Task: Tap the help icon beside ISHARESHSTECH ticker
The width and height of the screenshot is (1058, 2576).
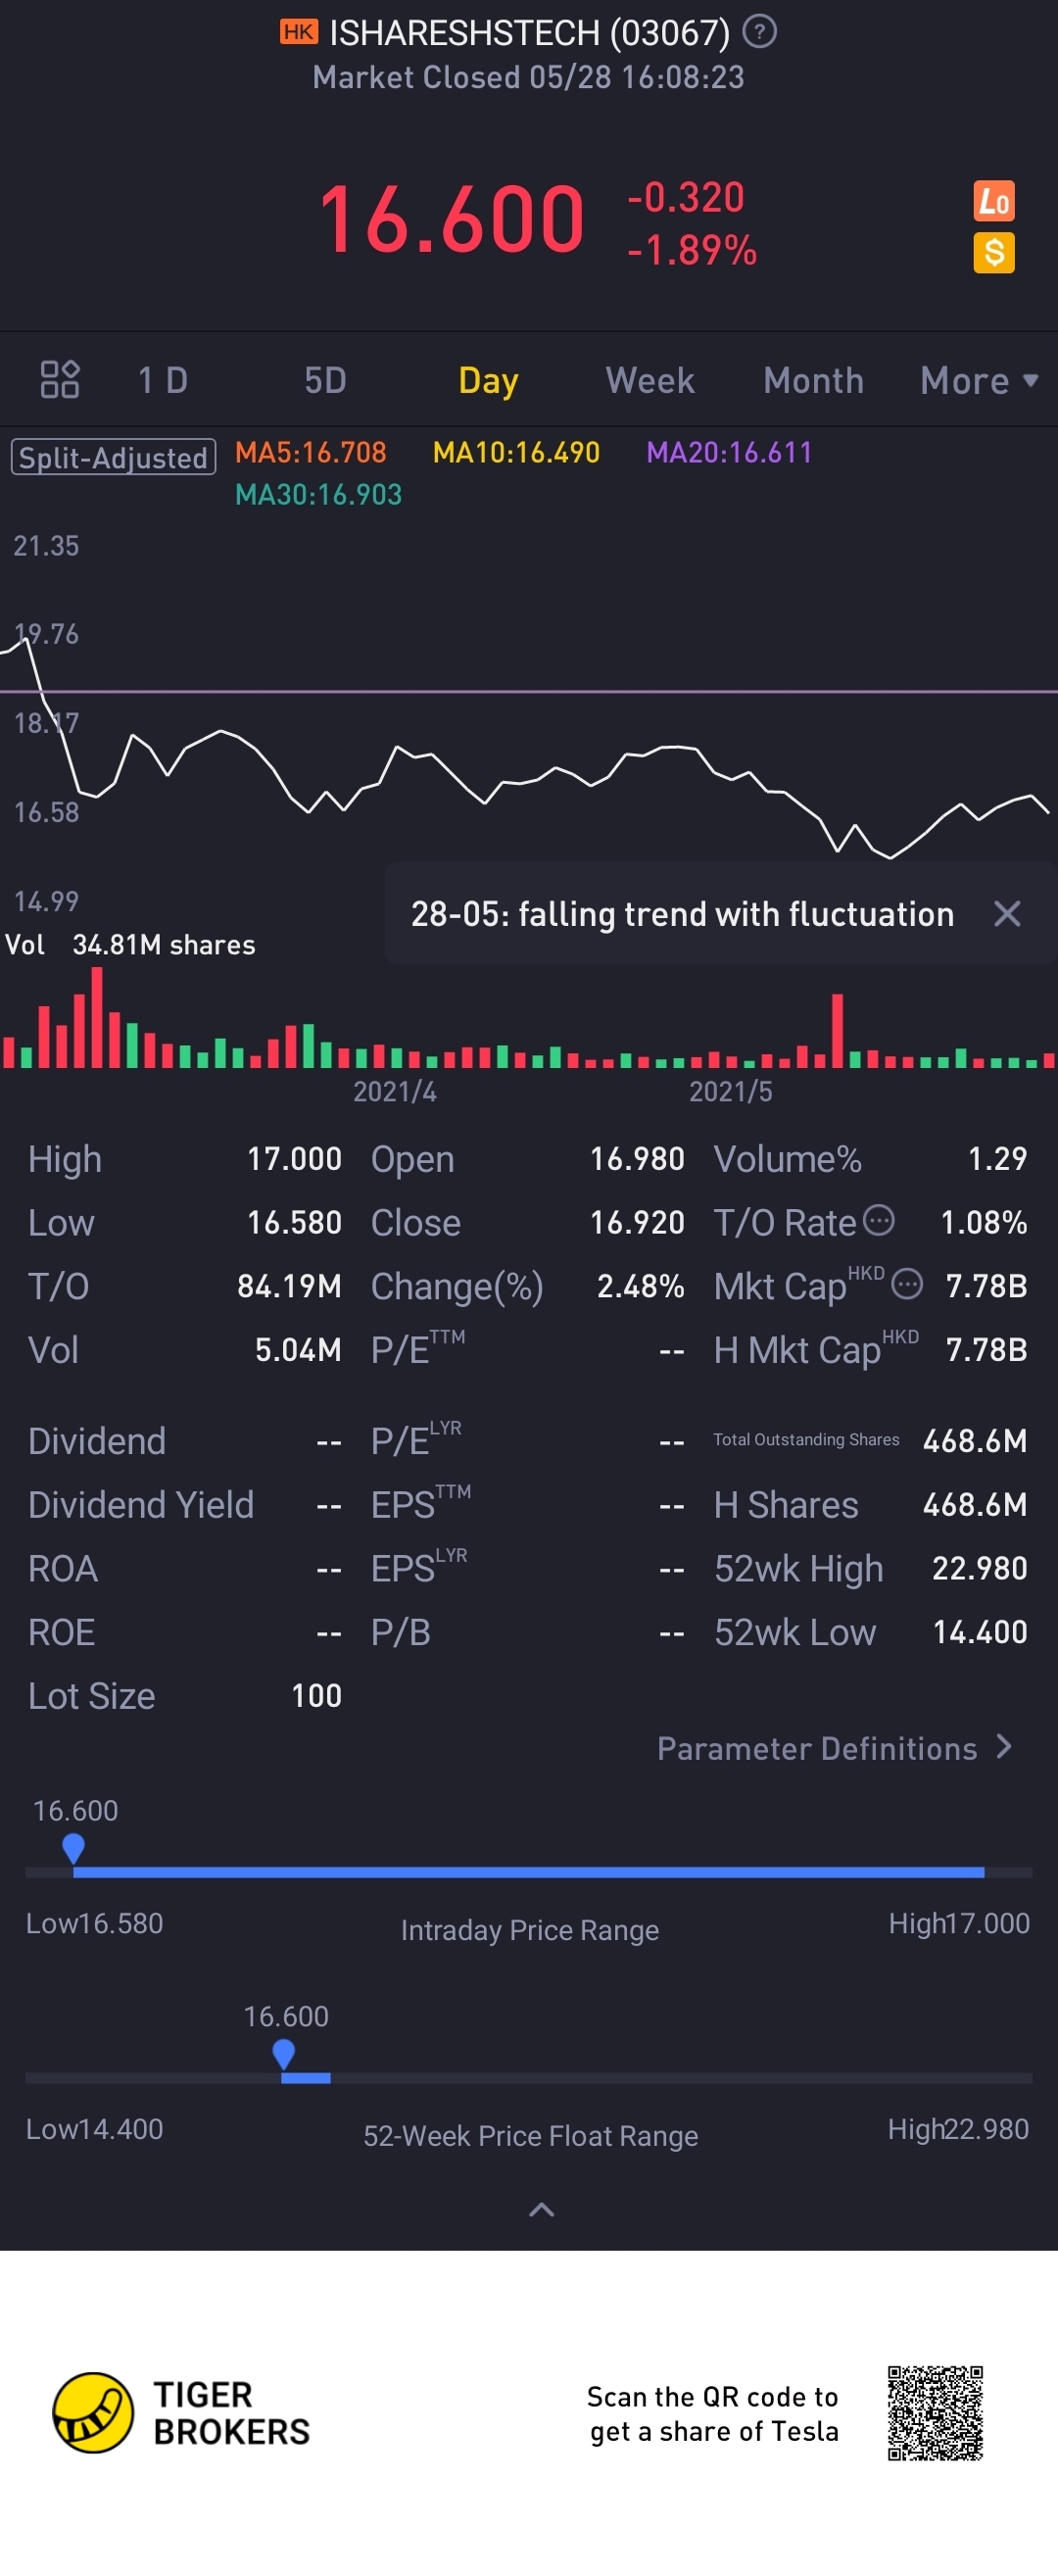Action: pos(760,32)
